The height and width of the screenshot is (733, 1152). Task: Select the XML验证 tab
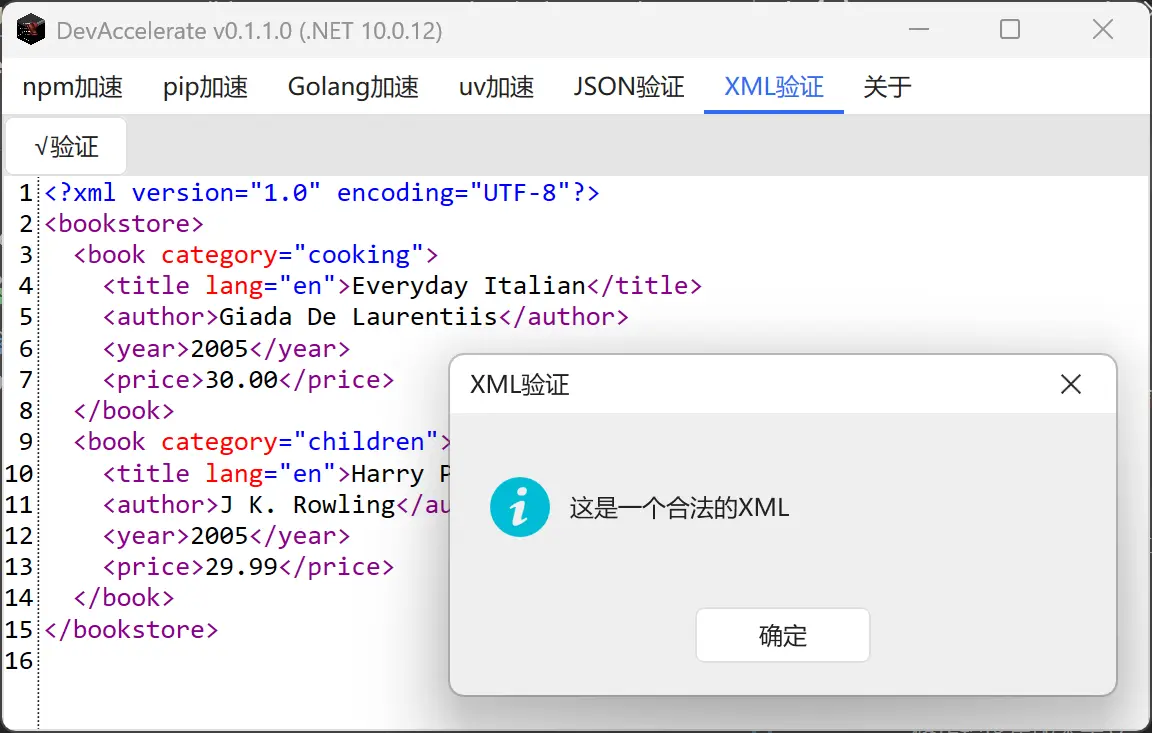coord(774,87)
